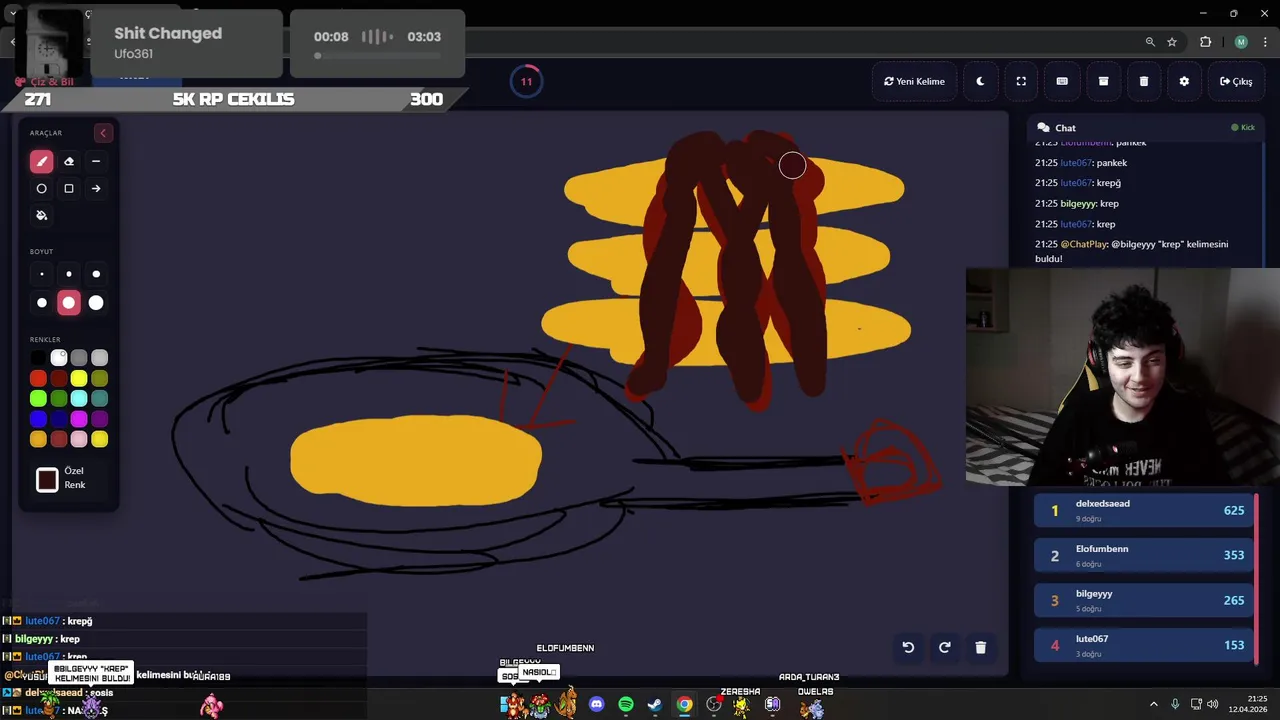The width and height of the screenshot is (1280, 720).
Task: Pick the light pink color swatch
Action: click(x=79, y=439)
